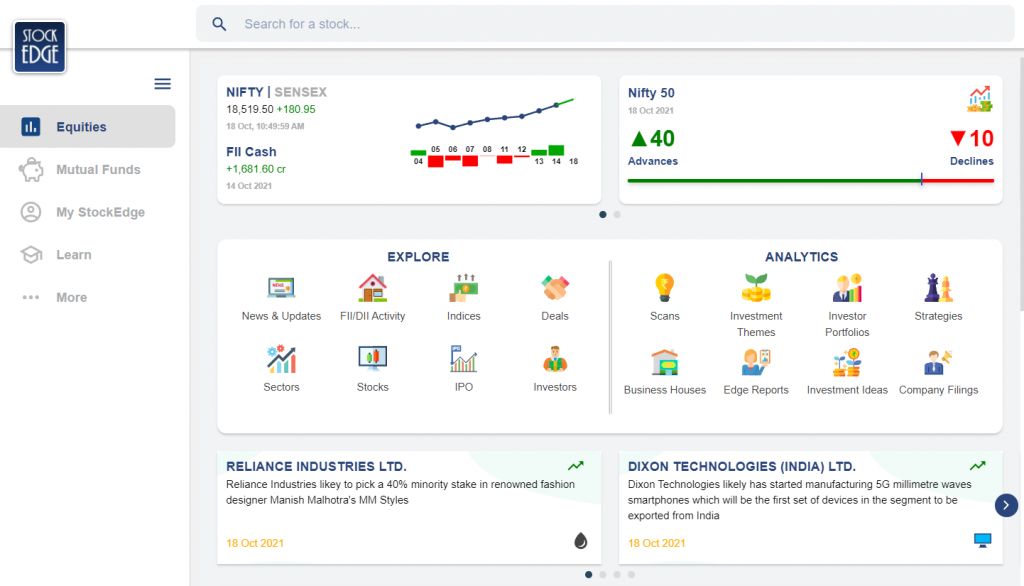Show second market summary slide dot
Viewport: 1024px width, 586px height.
(617, 214)
